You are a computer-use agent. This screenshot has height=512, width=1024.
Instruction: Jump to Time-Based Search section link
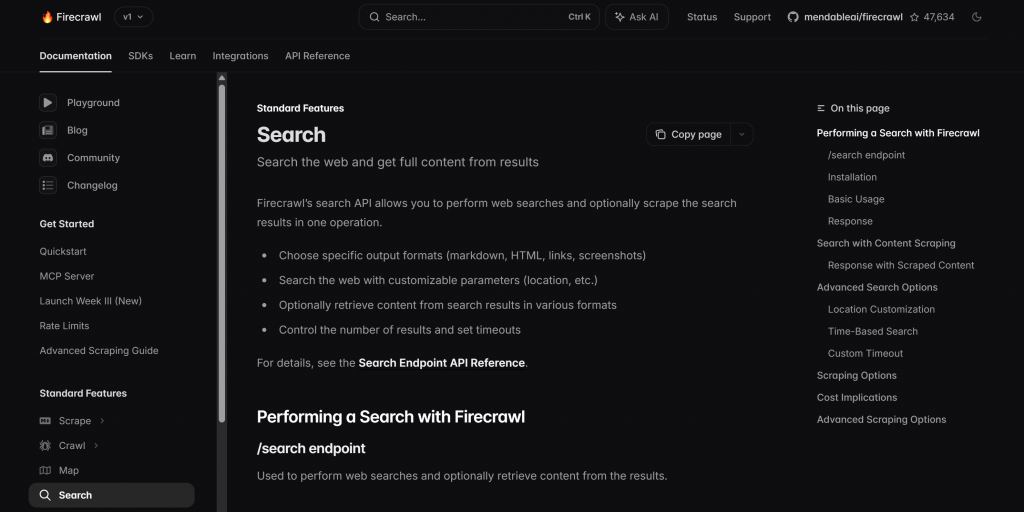click(872, 331)
